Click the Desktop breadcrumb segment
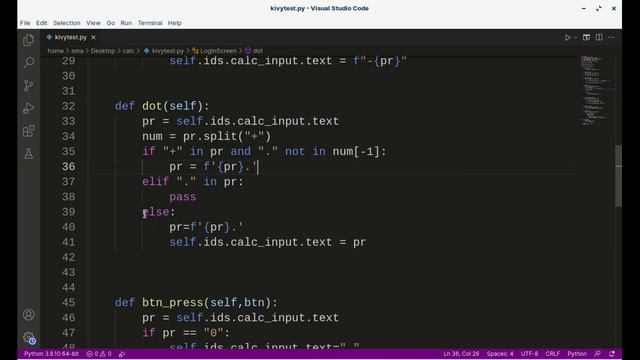Viewport: 640px width, 360px height. [102, 51]
